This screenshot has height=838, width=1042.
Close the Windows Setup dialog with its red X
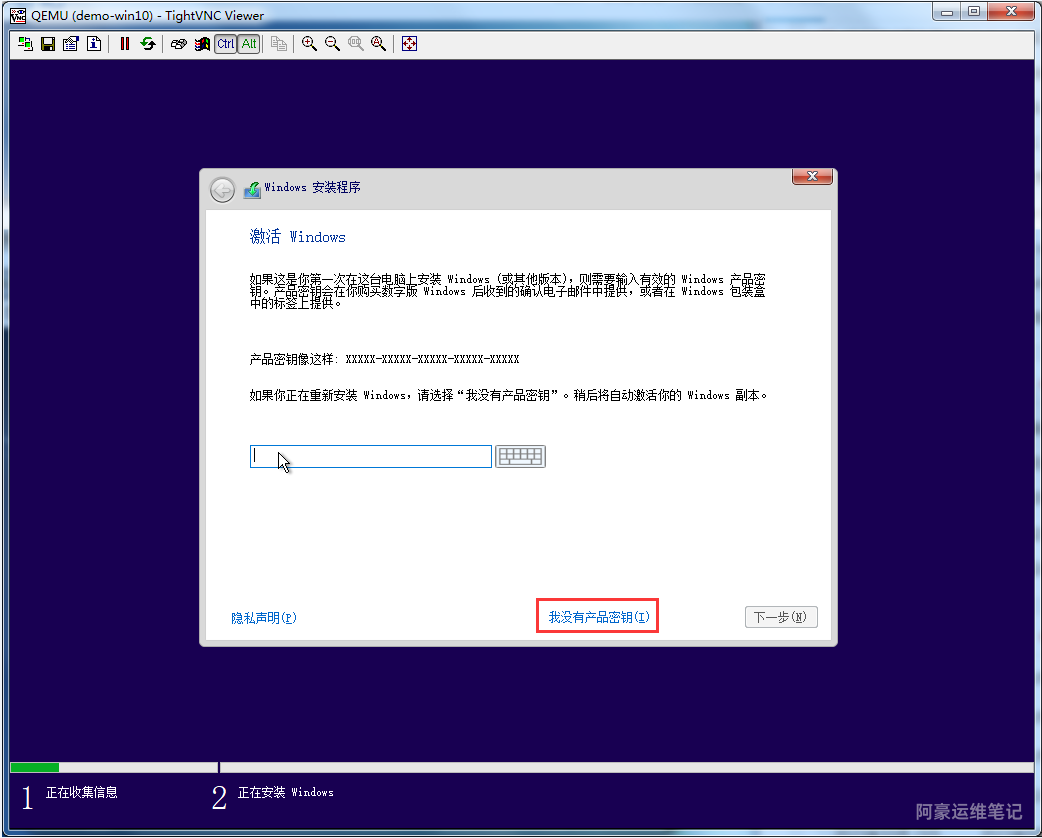click(811, 176)
